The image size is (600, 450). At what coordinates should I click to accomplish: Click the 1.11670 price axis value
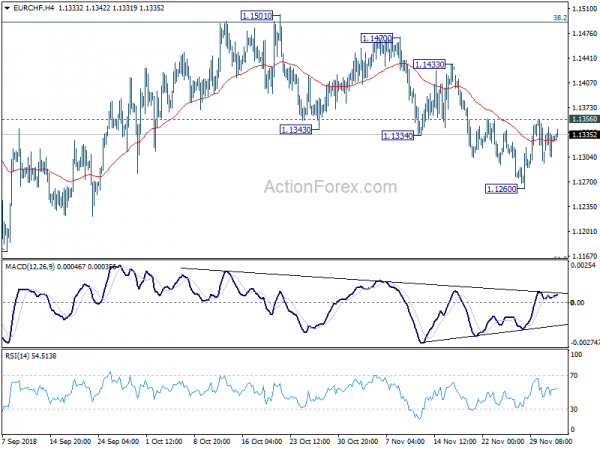(584, 256)
